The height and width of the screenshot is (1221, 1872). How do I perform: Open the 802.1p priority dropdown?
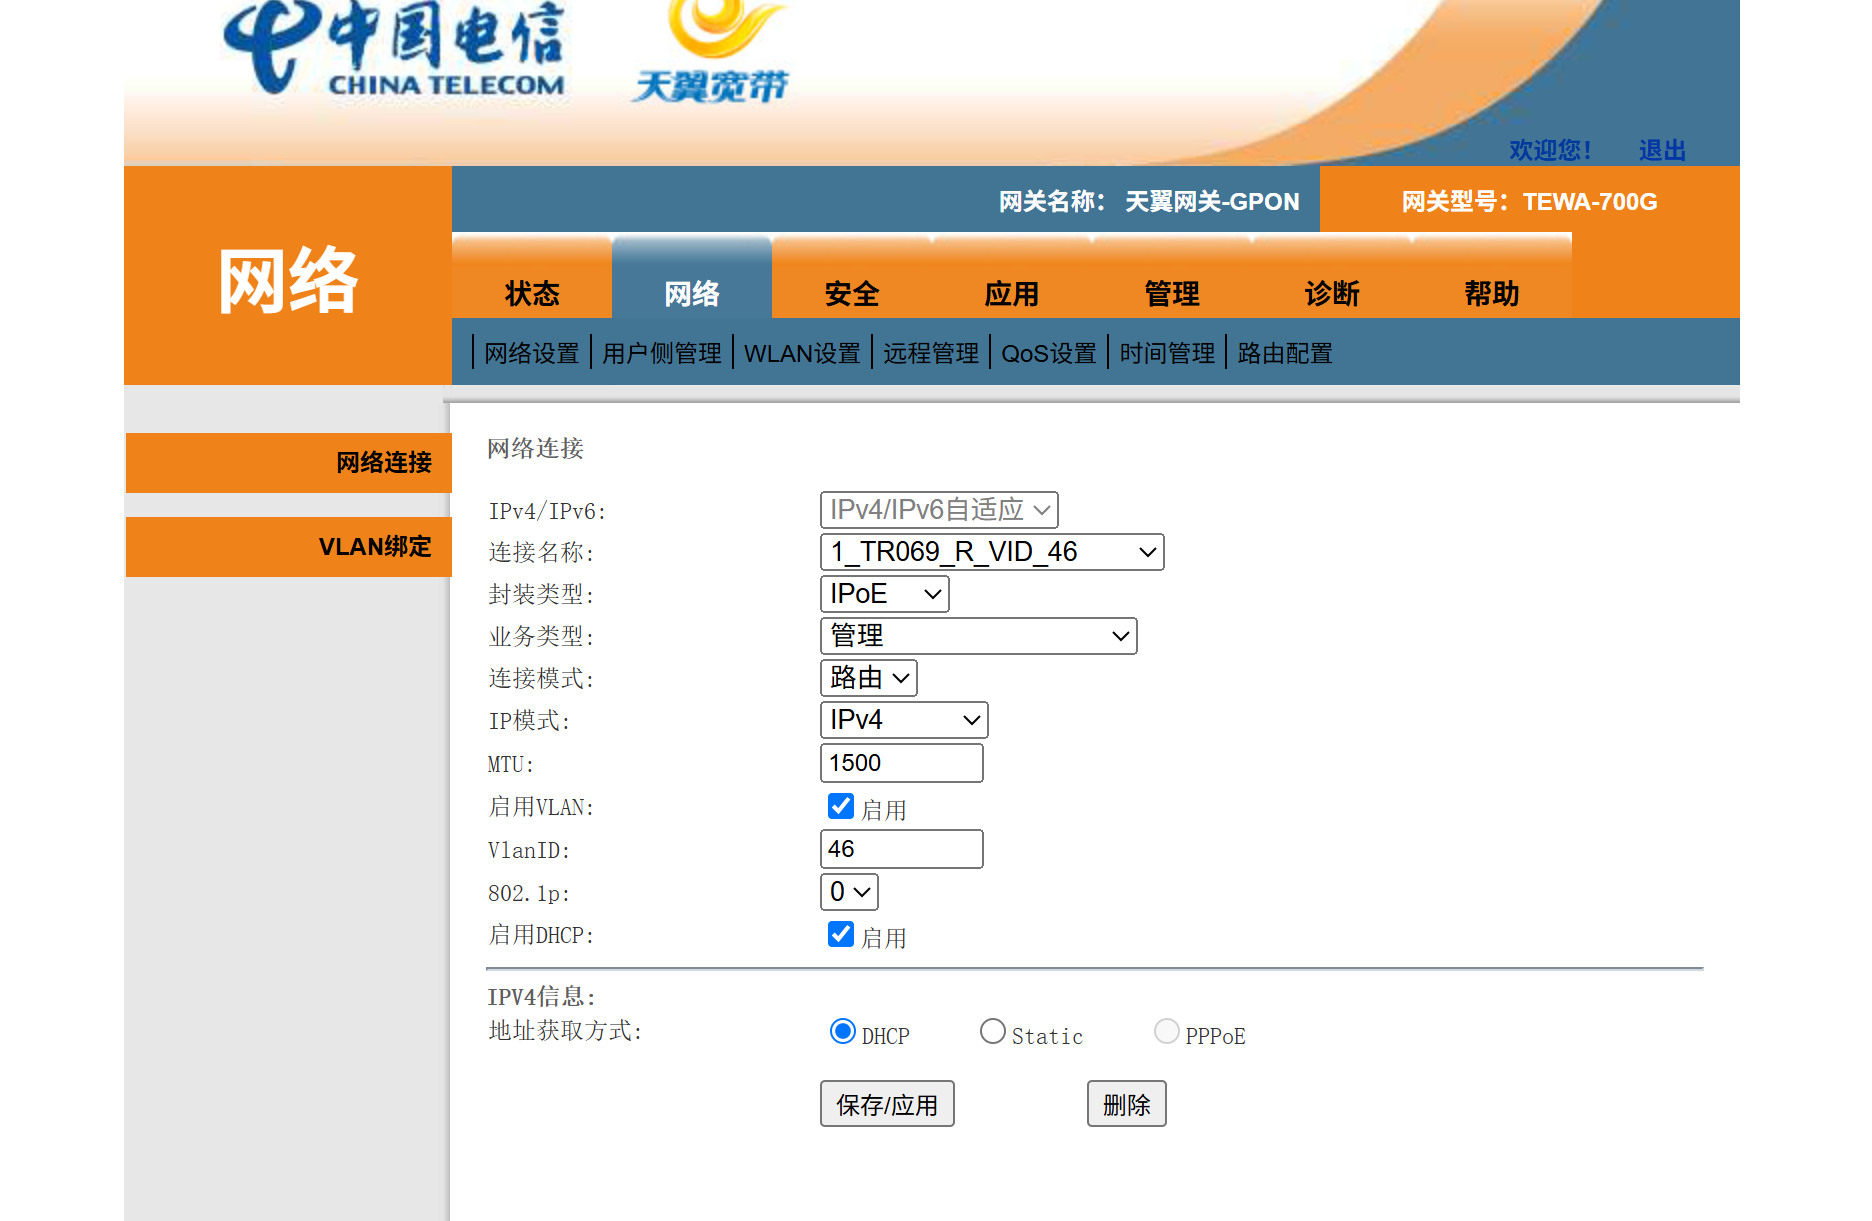(849, 892)
